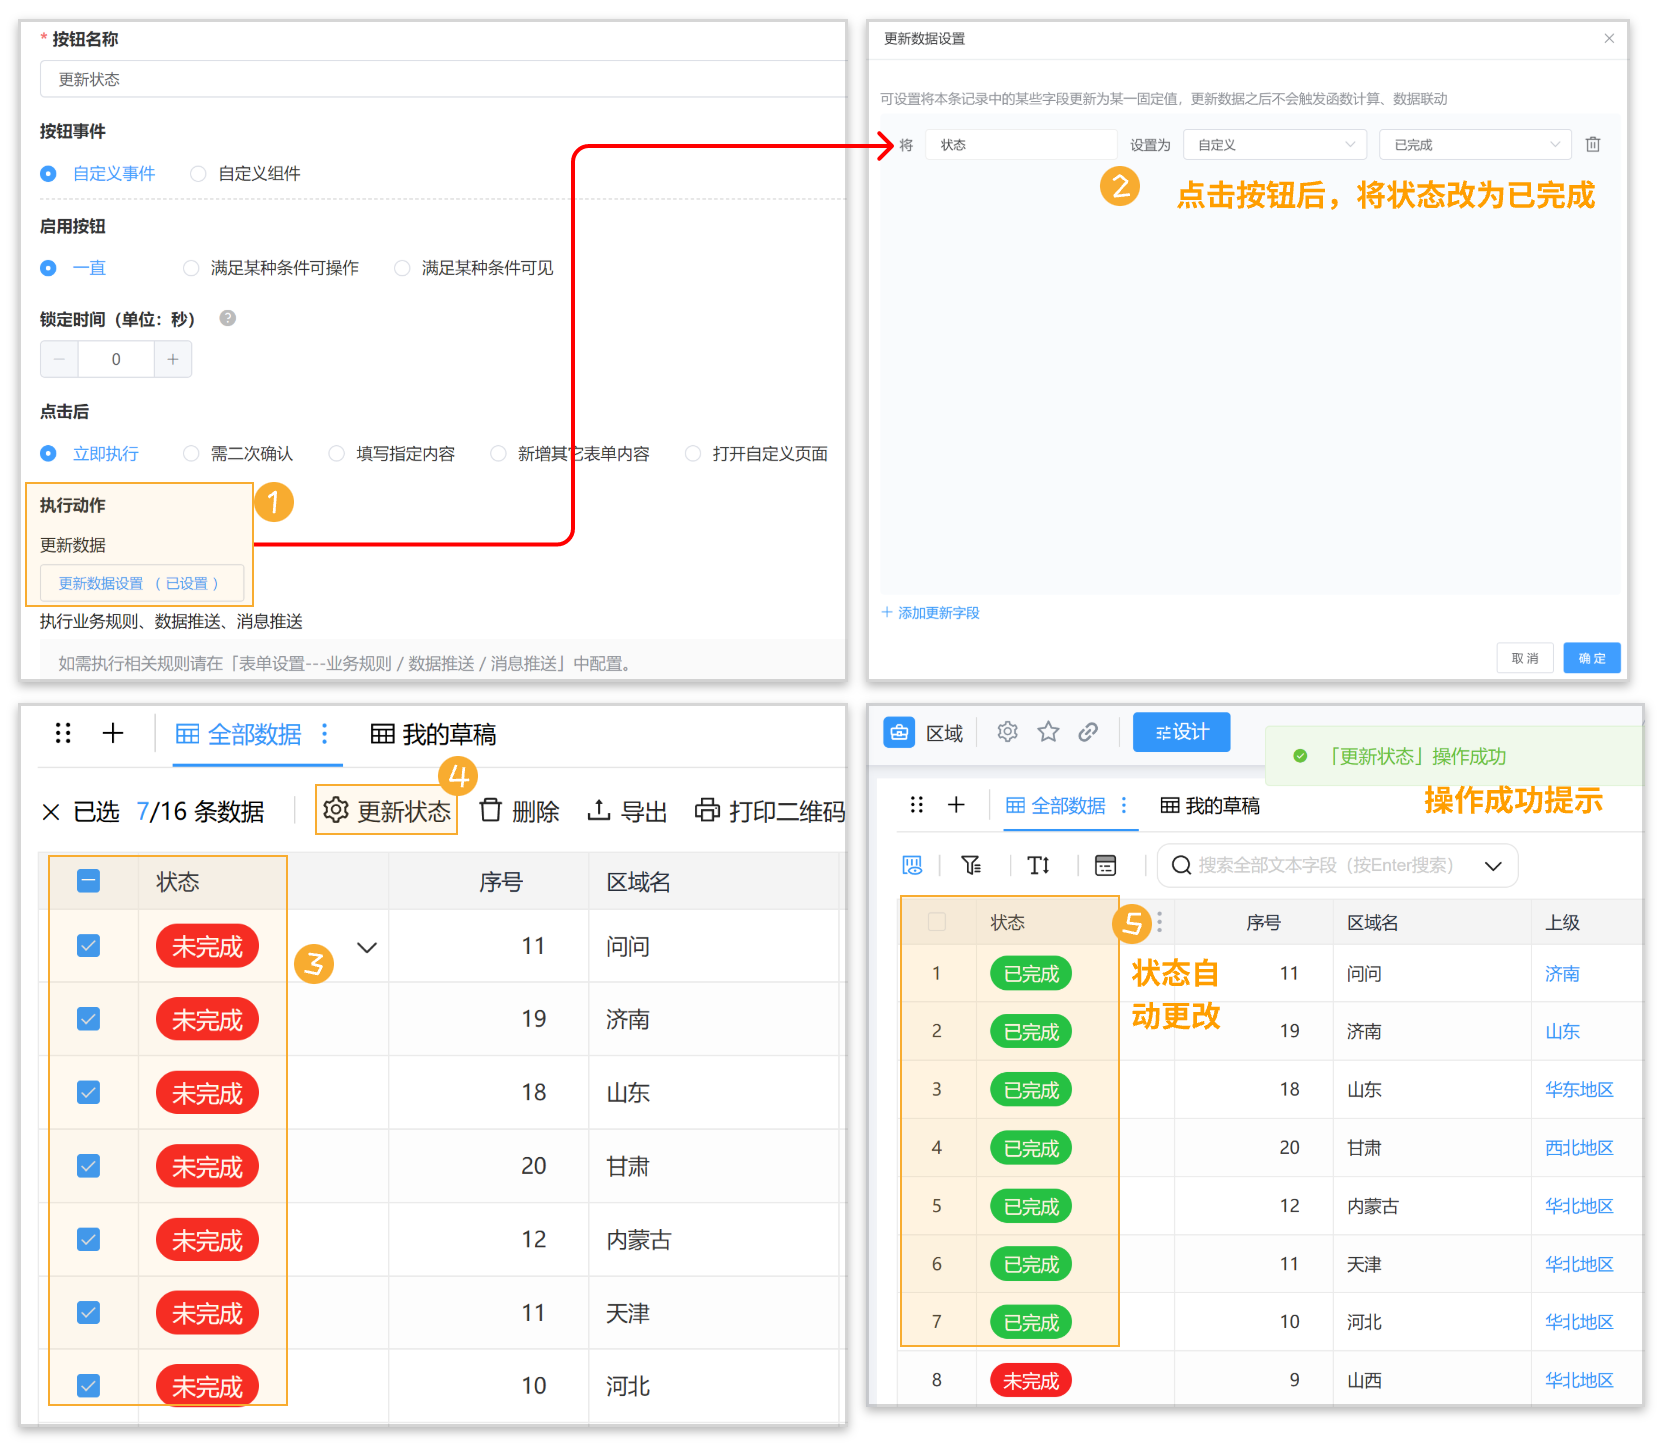
Task: Expand the 已完成 value dropdown
Action: click(1474, 145)
